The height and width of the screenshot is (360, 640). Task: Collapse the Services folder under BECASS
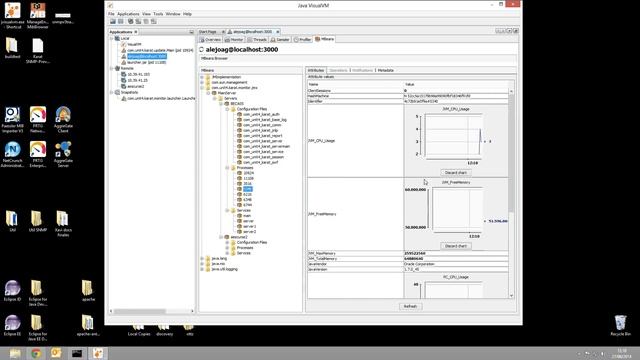(227, 210)
